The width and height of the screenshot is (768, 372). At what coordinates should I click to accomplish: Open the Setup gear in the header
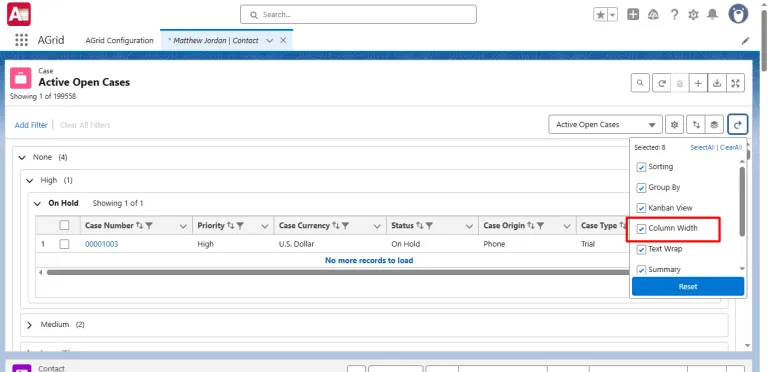click(693, 15)
